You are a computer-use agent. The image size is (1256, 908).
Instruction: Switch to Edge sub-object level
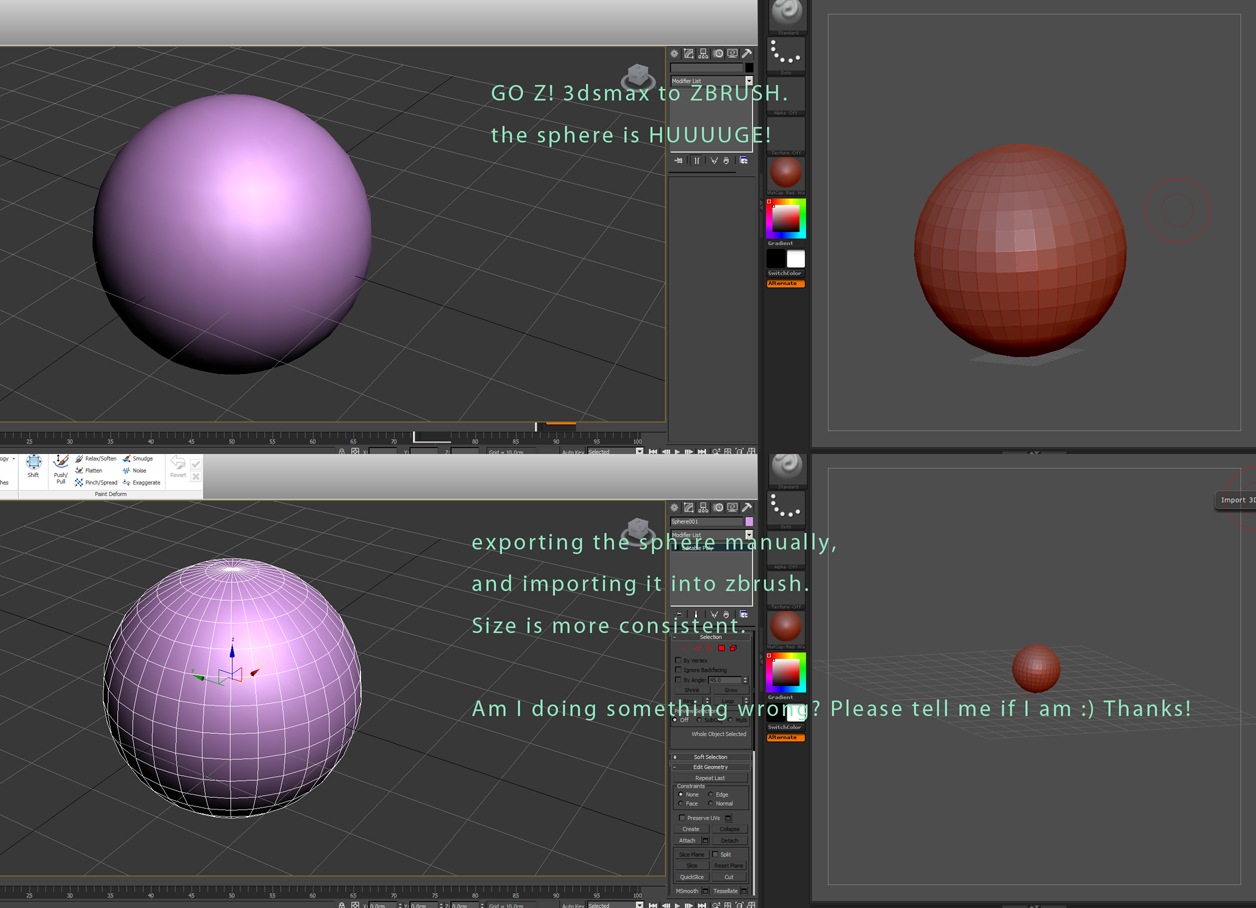(697, 648)
